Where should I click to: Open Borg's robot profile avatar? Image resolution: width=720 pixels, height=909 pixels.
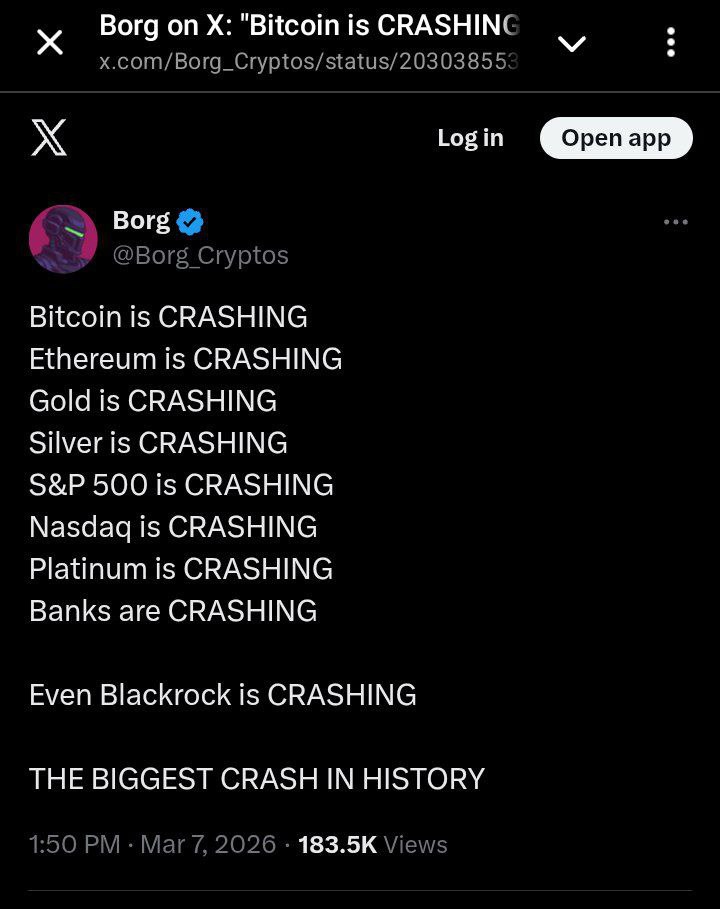[x=63, y=239]
